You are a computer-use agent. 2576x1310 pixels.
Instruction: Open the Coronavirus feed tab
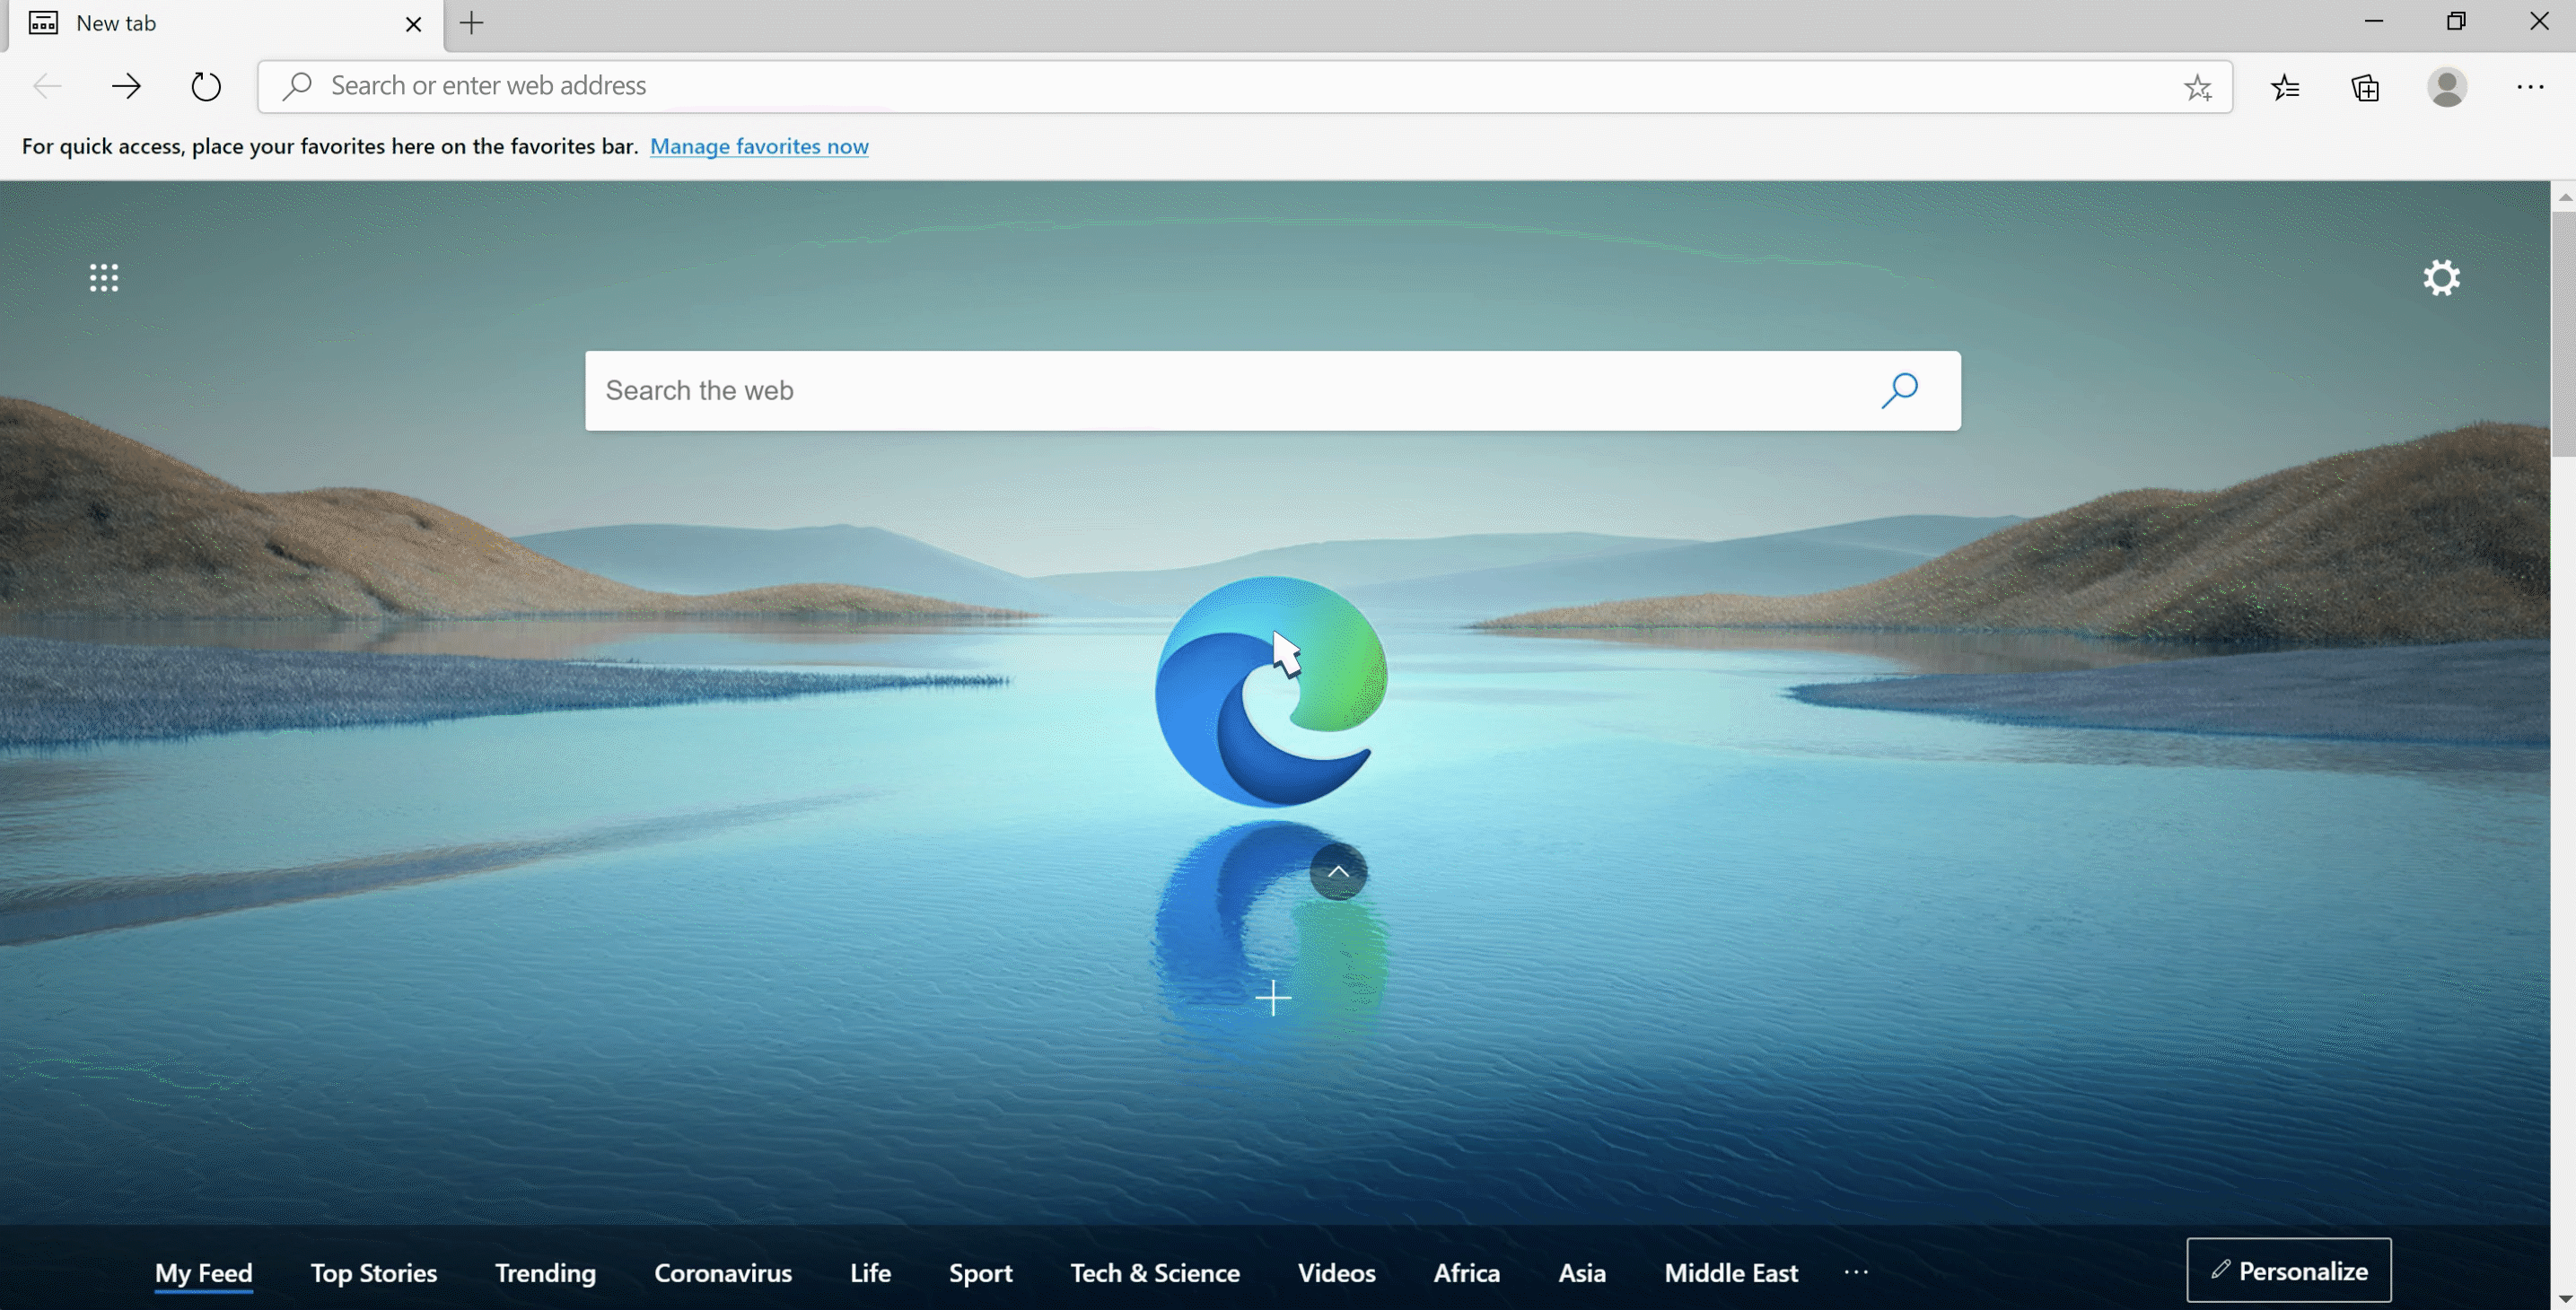tap(723, 1273)
